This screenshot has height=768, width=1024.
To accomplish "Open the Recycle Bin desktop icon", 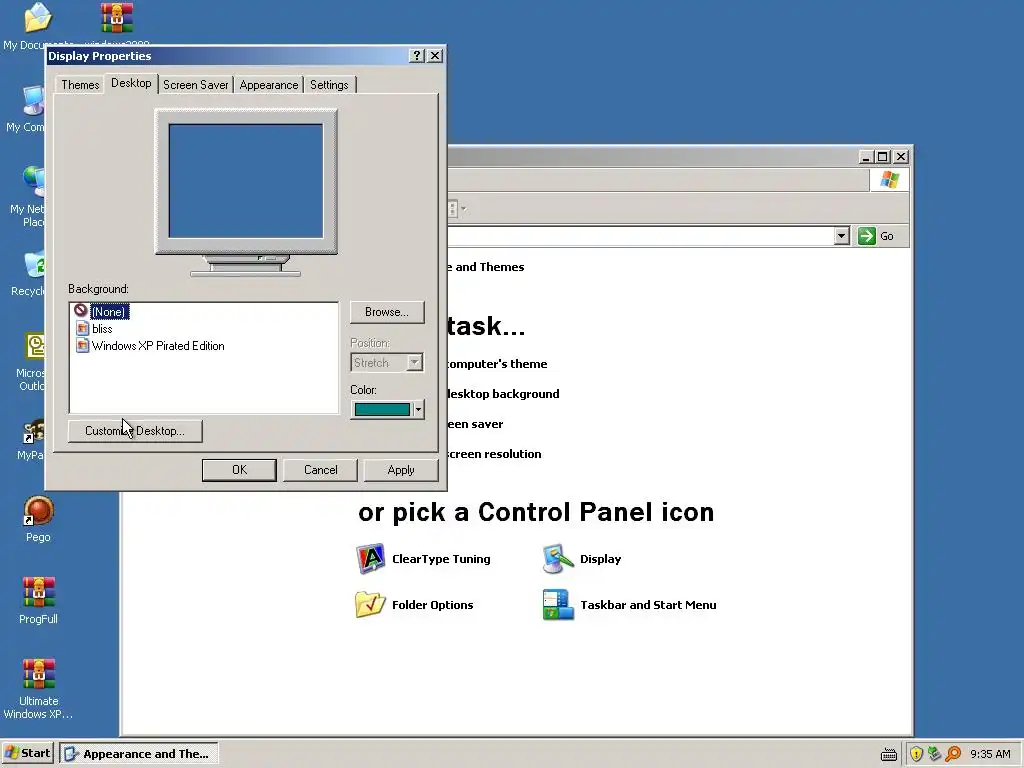I will tap(34, 264).
